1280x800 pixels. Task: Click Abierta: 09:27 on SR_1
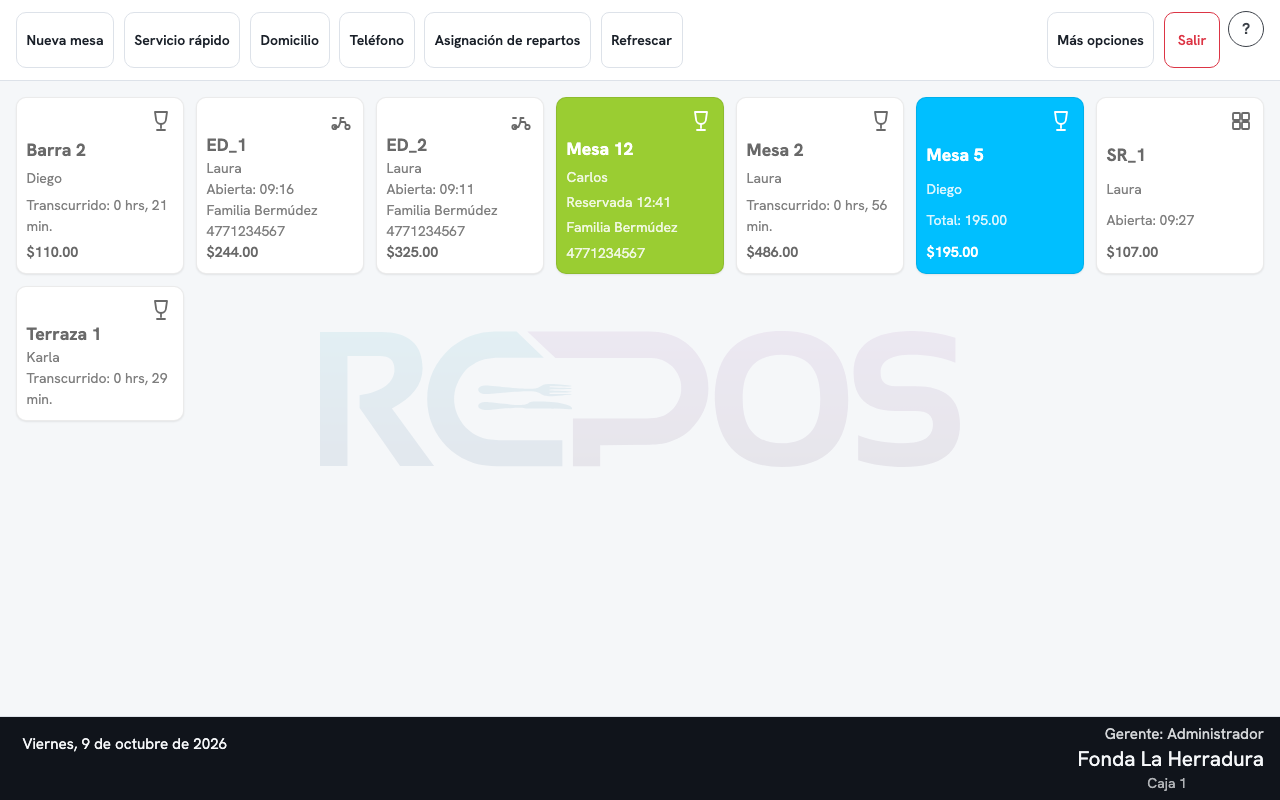[1150, 220]
